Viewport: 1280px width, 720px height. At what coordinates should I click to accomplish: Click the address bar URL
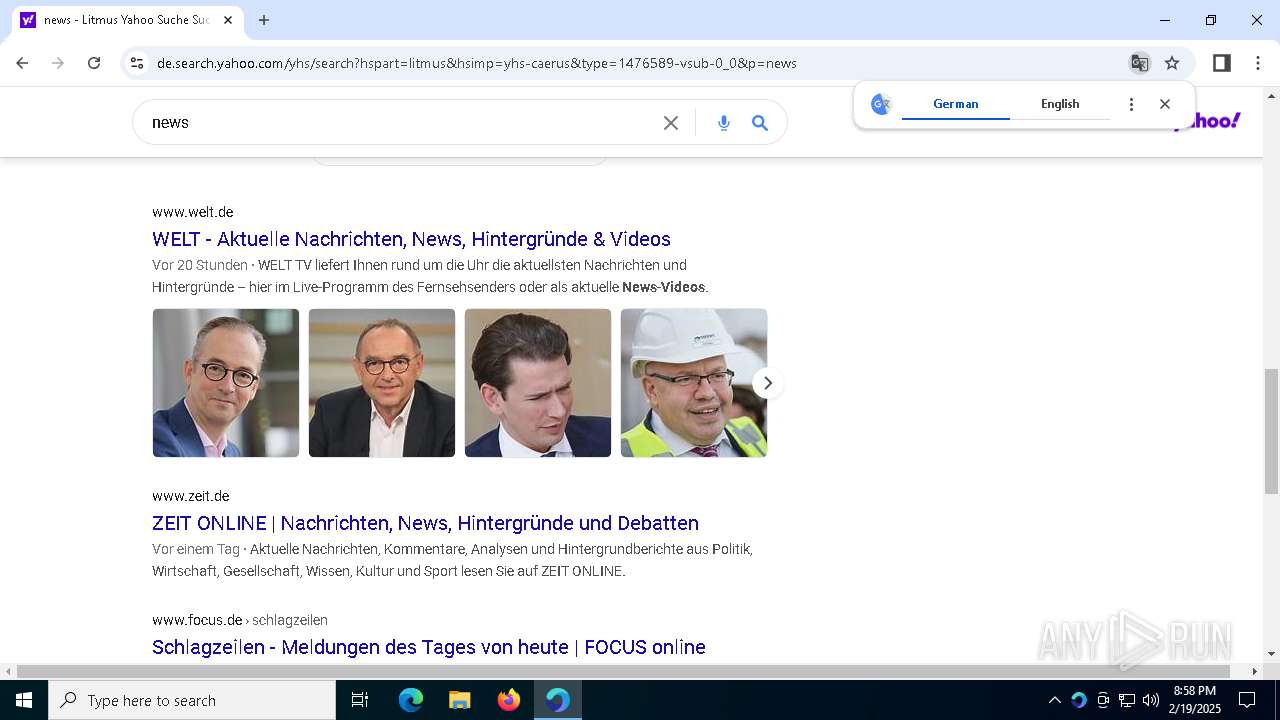[x=477, y=63]
